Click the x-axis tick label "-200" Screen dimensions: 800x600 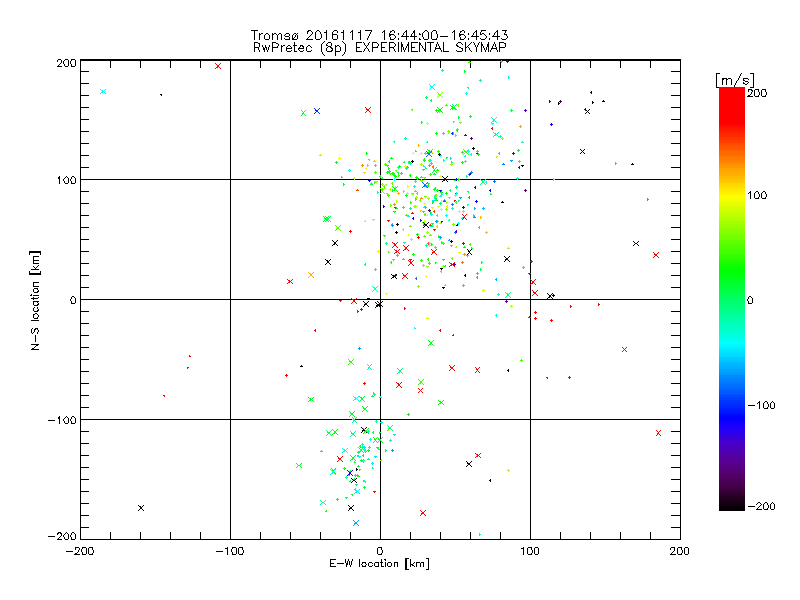click(x=80, y=551)
